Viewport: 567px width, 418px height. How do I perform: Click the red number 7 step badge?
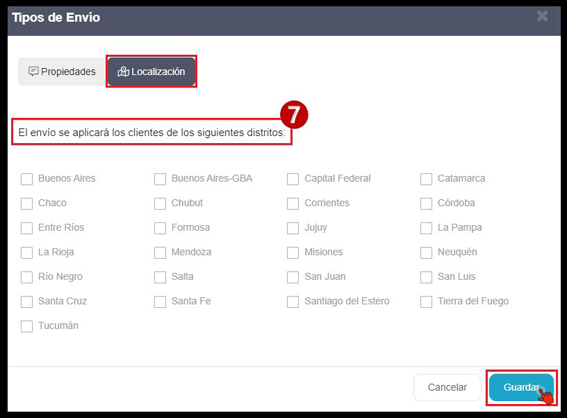294,115
